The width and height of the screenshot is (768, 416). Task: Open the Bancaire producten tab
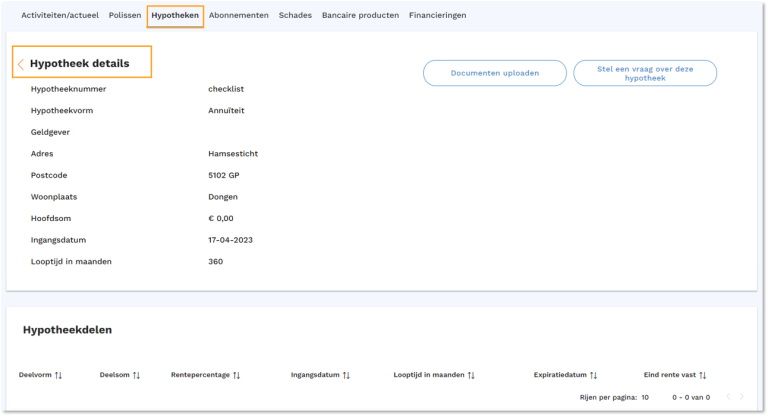coord(360,15)
